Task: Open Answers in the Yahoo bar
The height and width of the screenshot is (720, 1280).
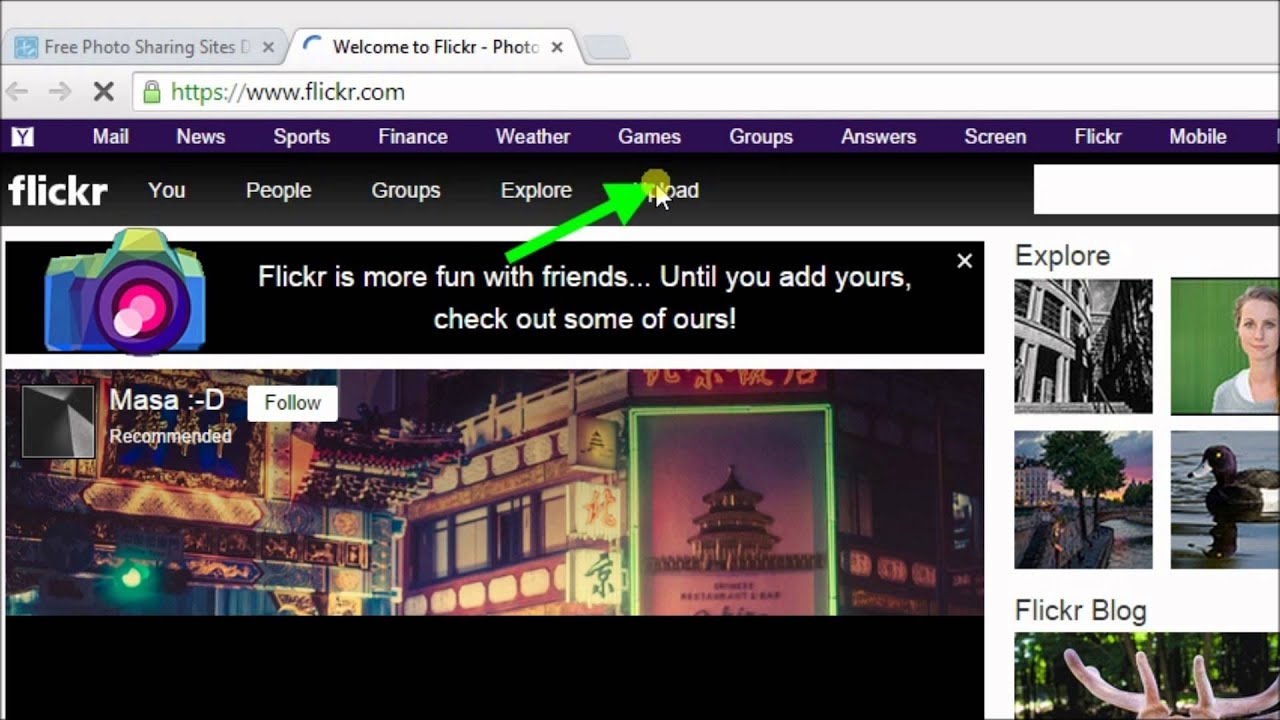Action: pos(879,137)
